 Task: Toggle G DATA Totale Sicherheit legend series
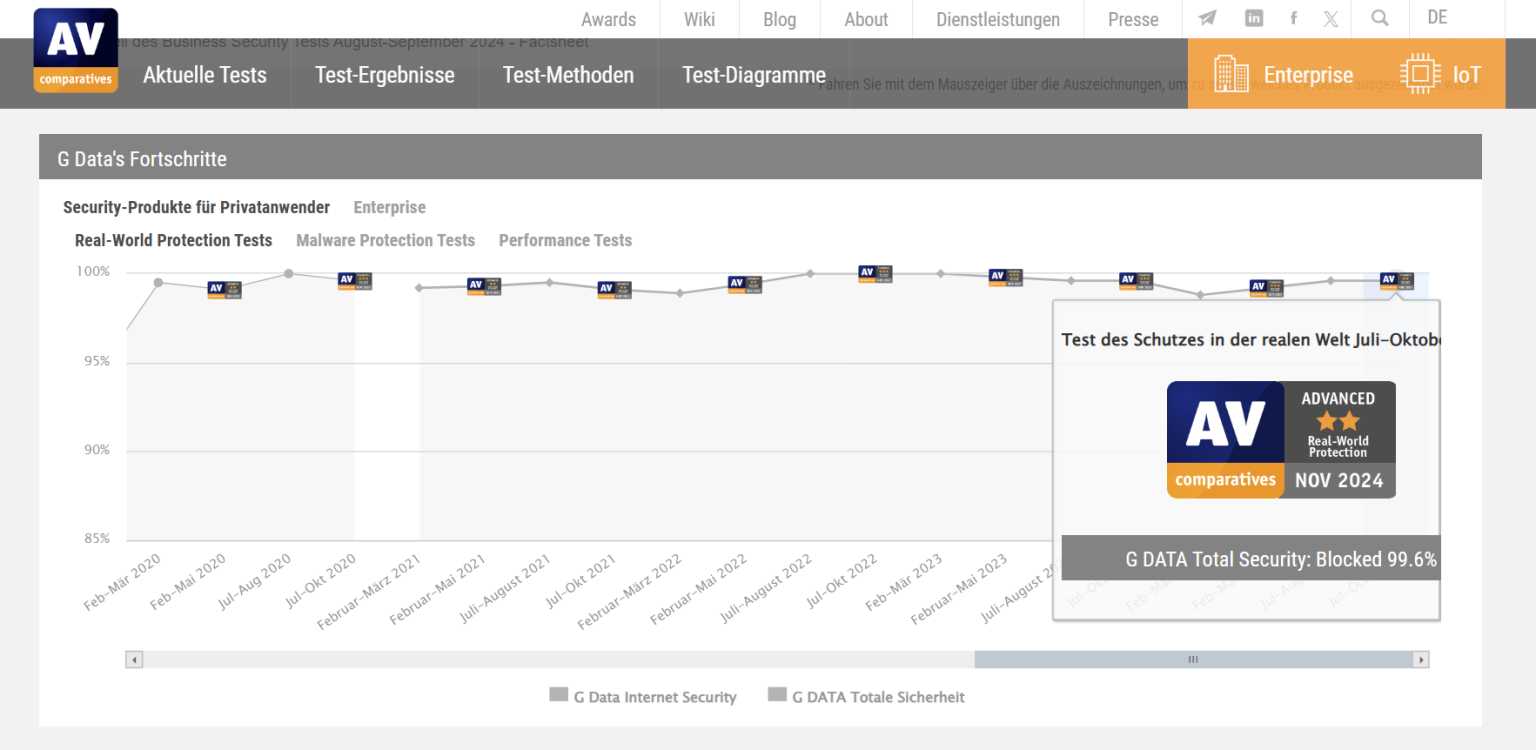pyautogui.click(x=866, y=697)
